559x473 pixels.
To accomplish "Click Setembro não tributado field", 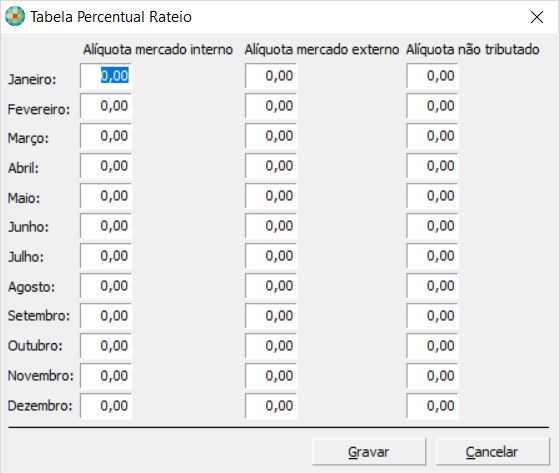I will coord(432,315).
